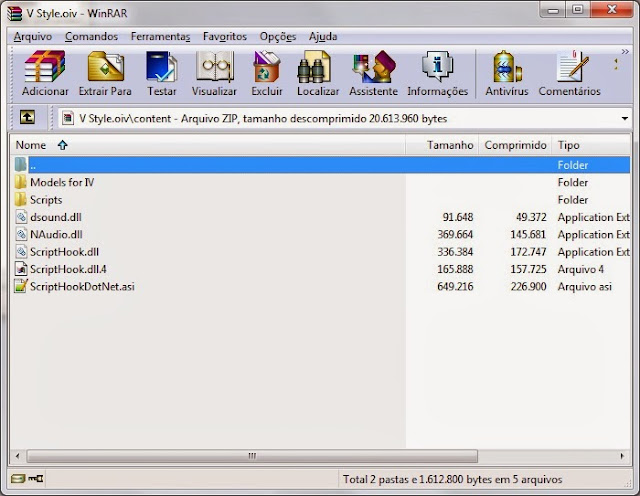This screenshot has width=640, height=496.
Task: Expand the address bar path dropdown
Action: pos(624,118)
